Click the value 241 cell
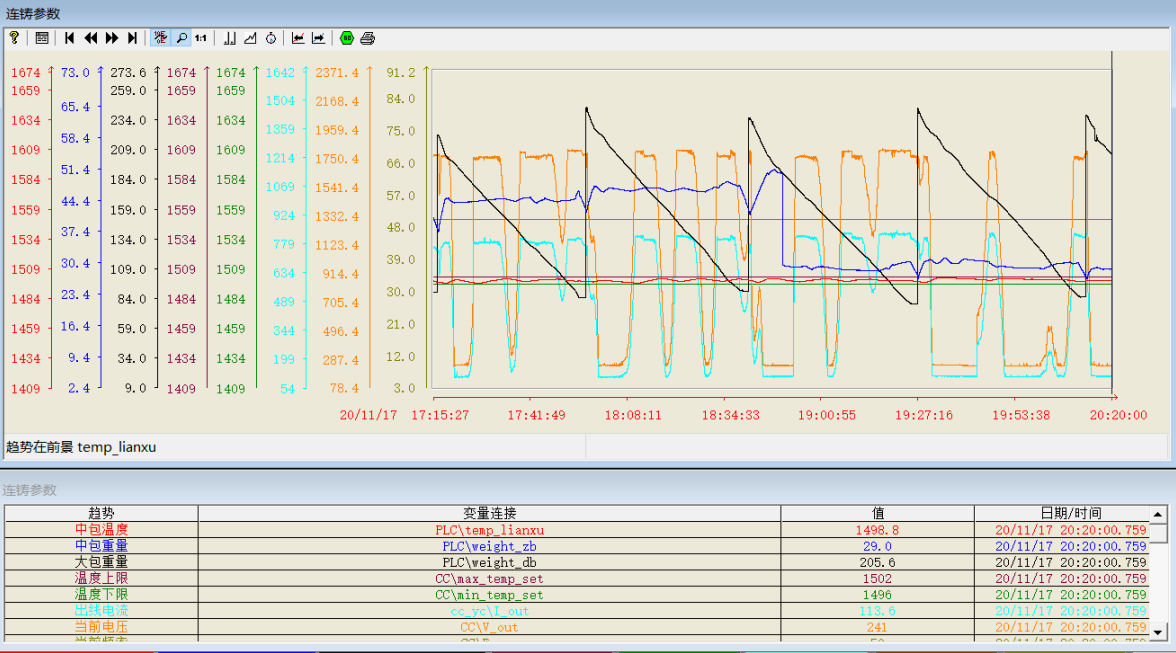 tap(878, 627)
